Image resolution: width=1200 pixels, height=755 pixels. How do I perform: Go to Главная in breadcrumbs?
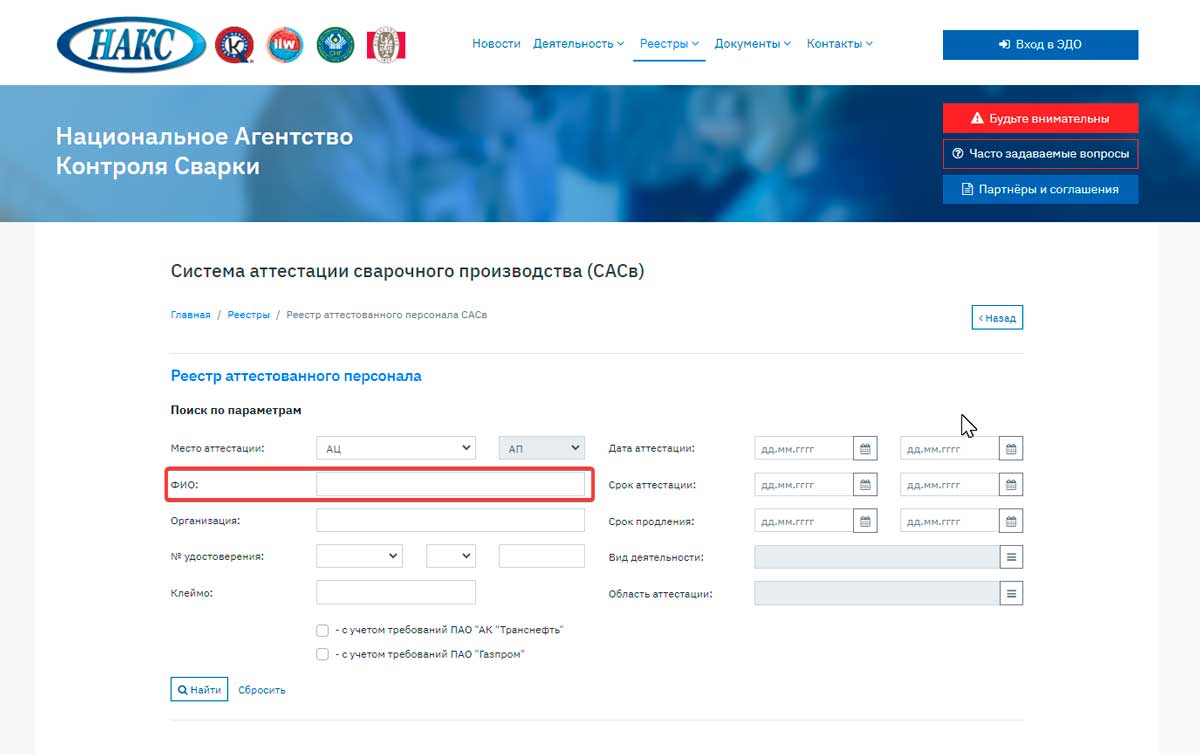click(x=190, y=315)
